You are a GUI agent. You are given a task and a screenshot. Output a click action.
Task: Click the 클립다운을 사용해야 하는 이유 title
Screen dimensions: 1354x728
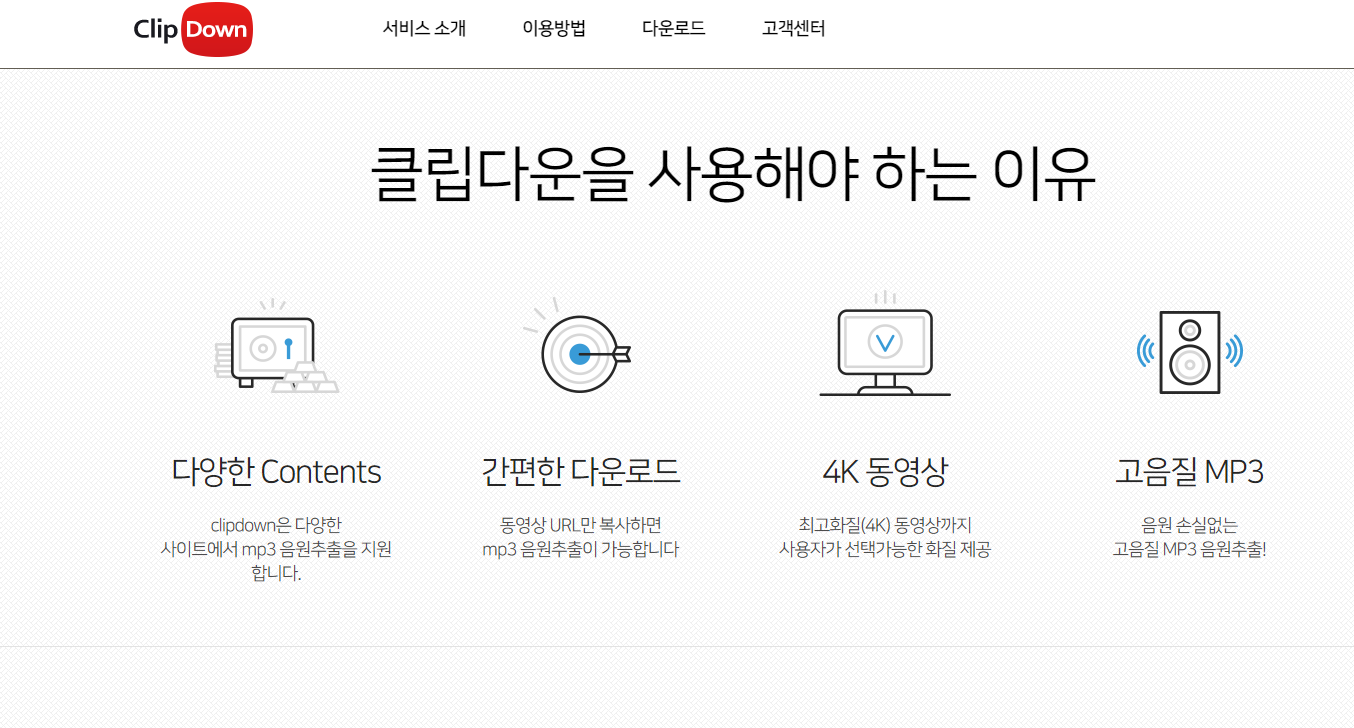coord(733,174)
